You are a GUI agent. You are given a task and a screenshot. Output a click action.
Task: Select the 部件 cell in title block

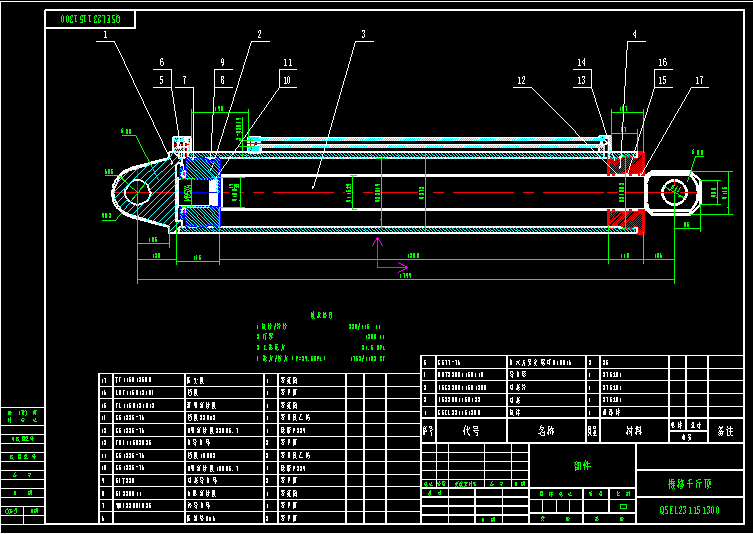pos(583,465)
